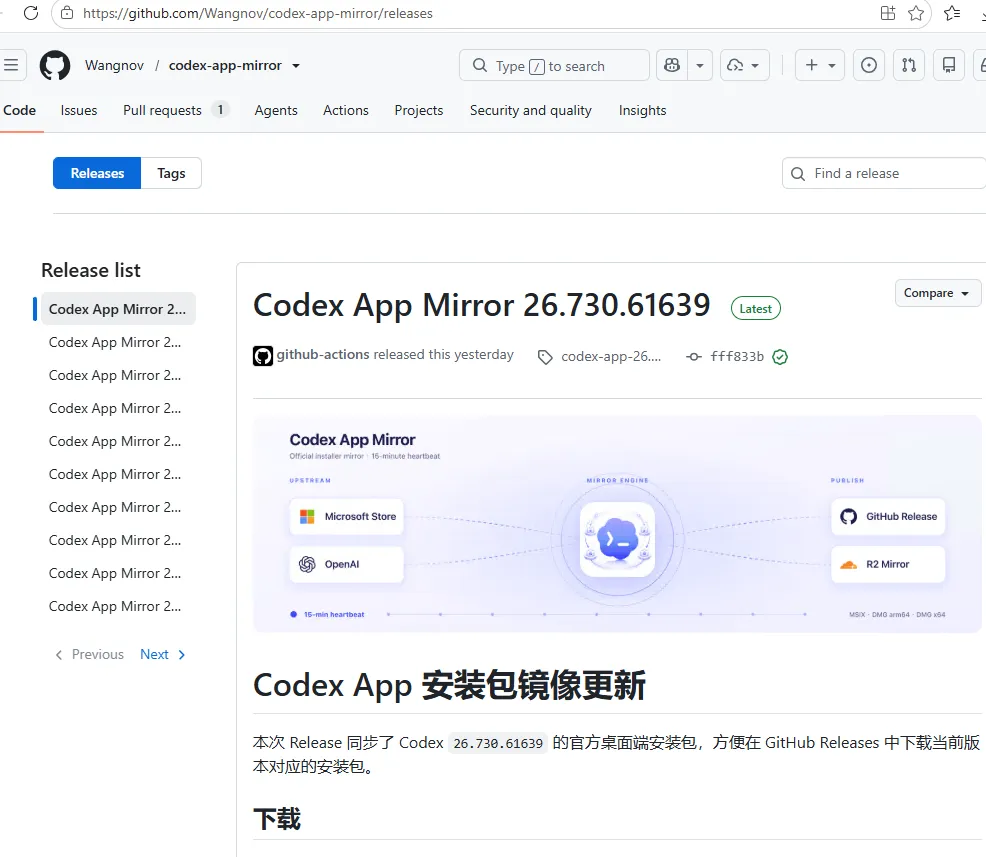Click the tag icon next to codex-app-26

click(545, 357)
